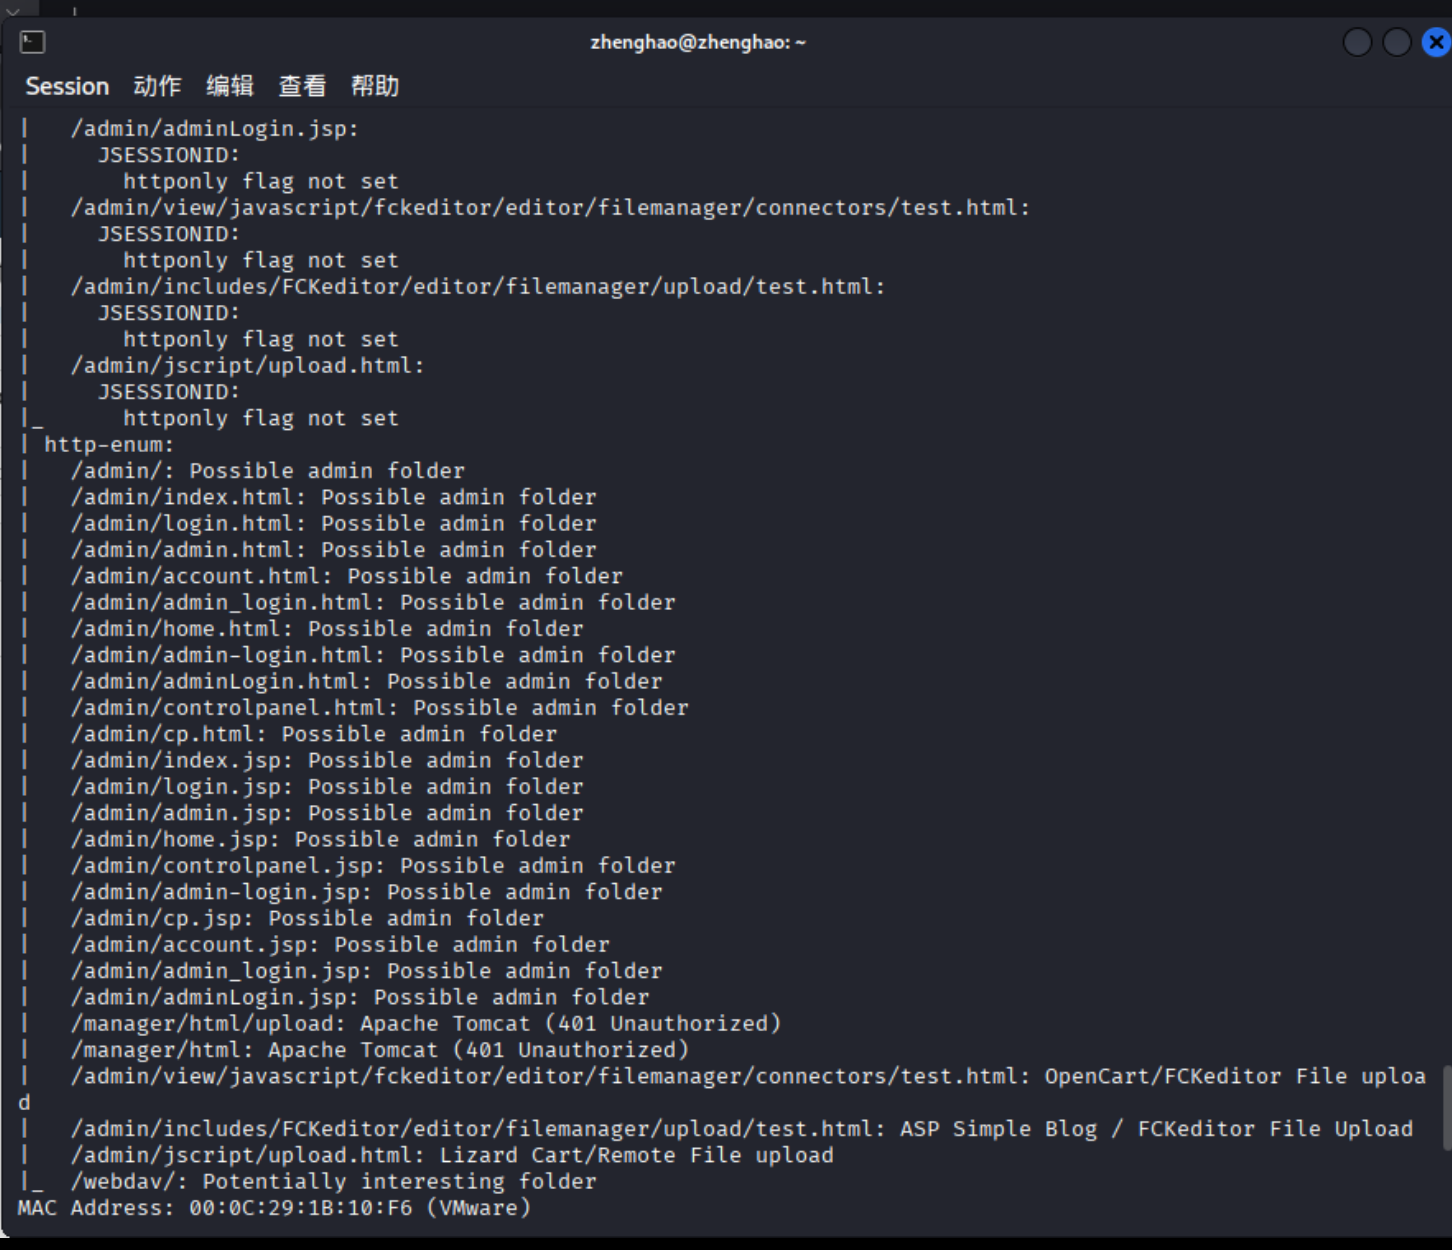
Task: Click /admin/adminLogin.jsp: Possible admin folder line
Action: pos(360,997)
